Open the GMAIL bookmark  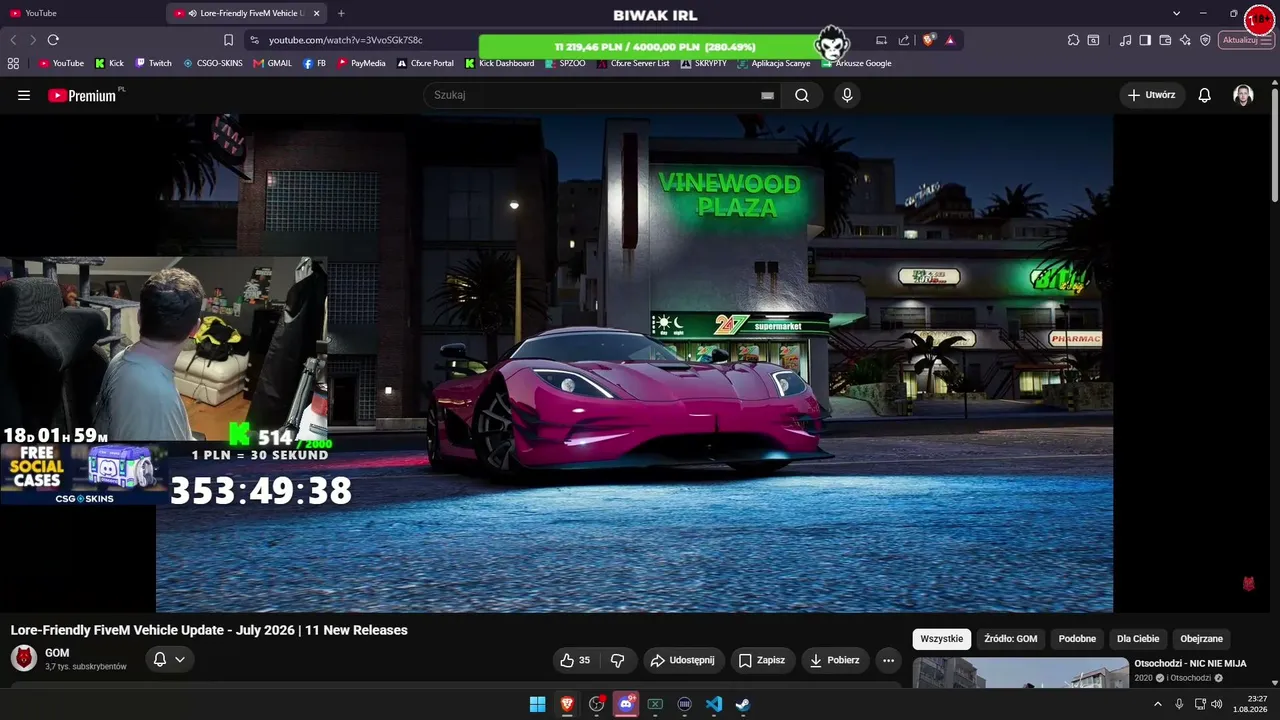coord(273,63)
